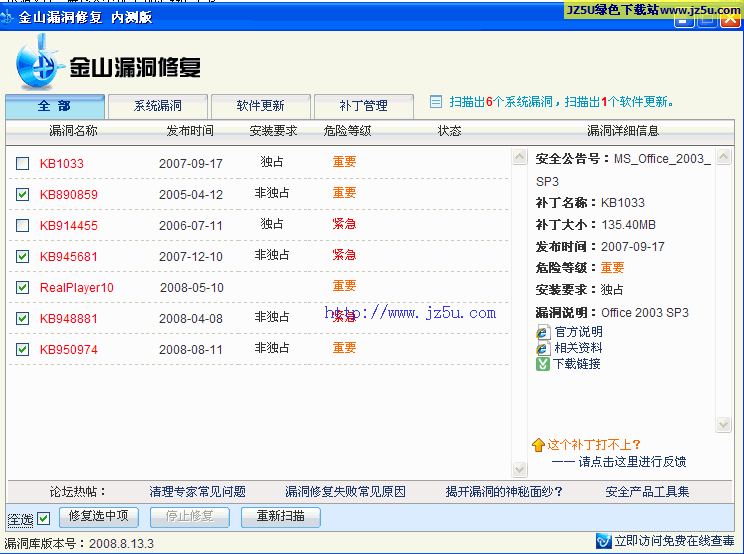Click the vulnerability list scroll-down arrow
This screenshot has height=554, width=744.
520,470
